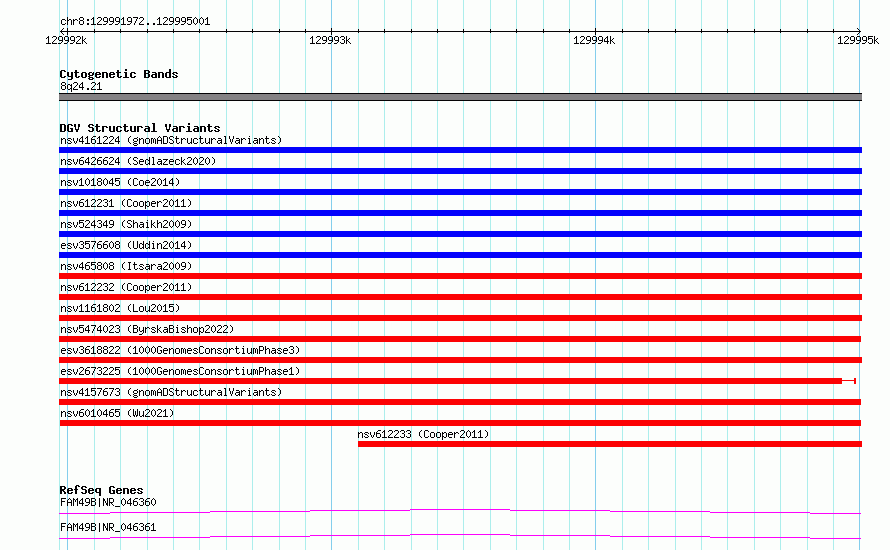The width and height of the screenshot is (890, 550).
Task: Click the RefSeq Genes track title
Action: (x=101, y=490)
